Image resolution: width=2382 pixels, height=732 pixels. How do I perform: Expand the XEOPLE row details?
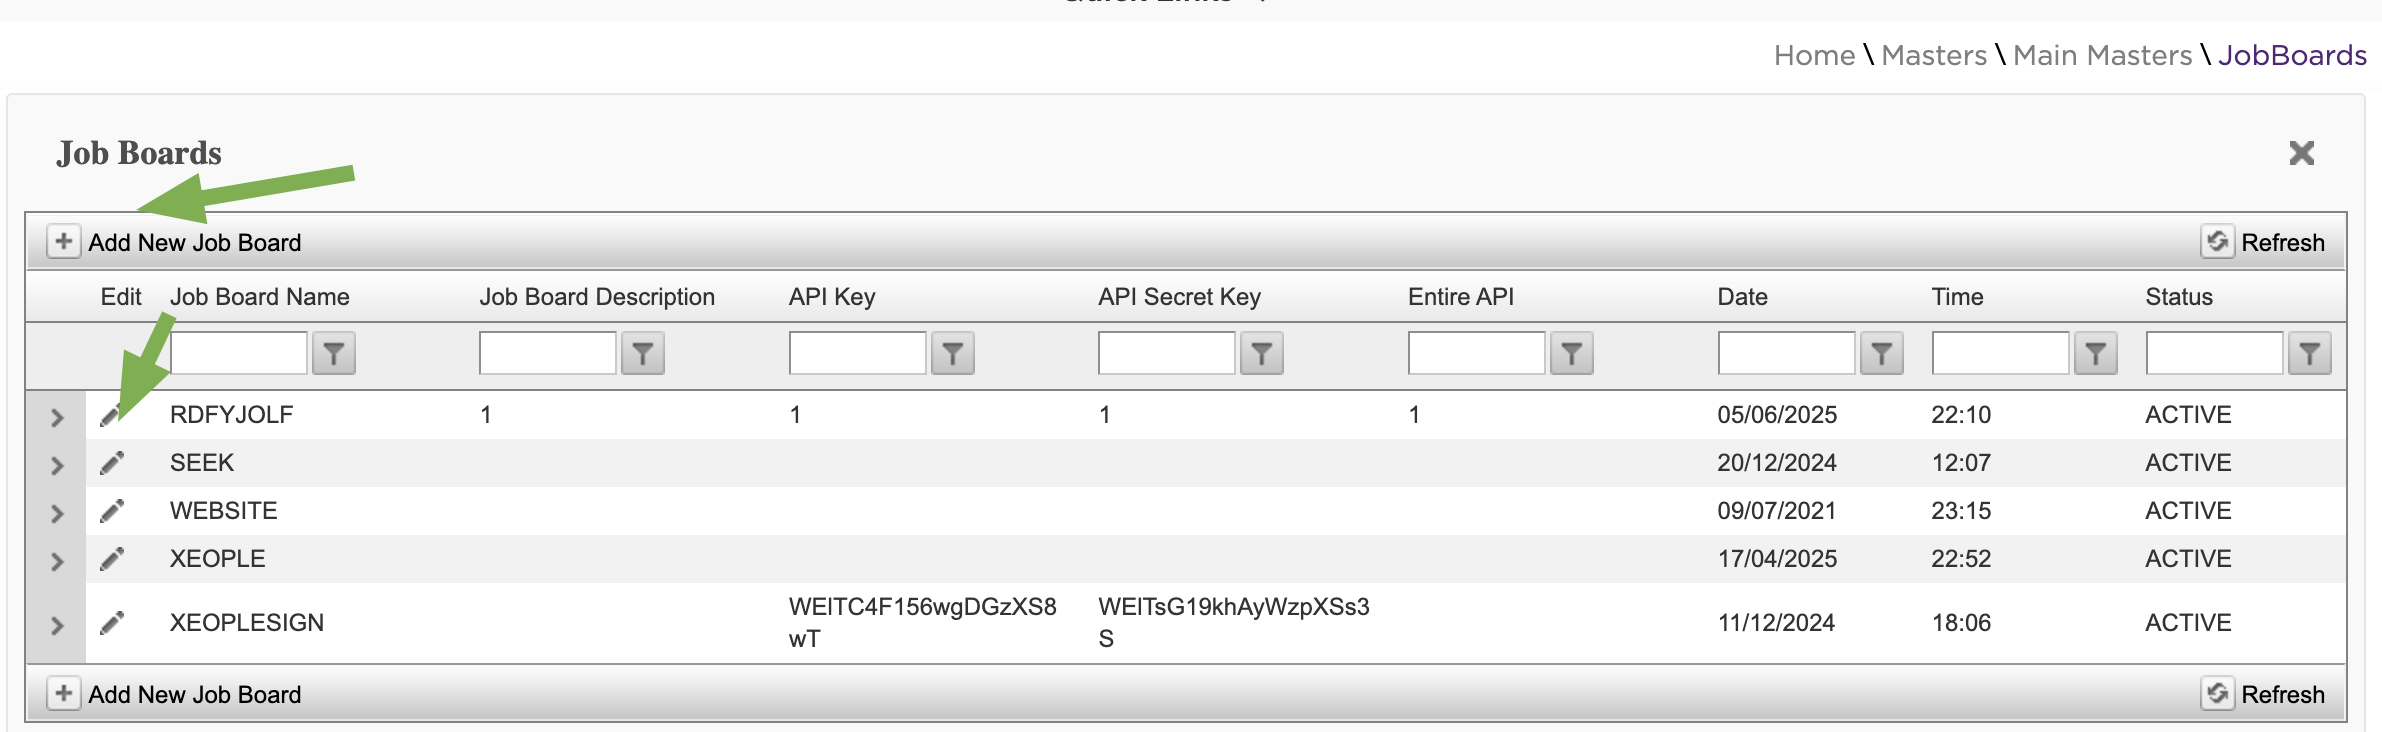[57, 561]
